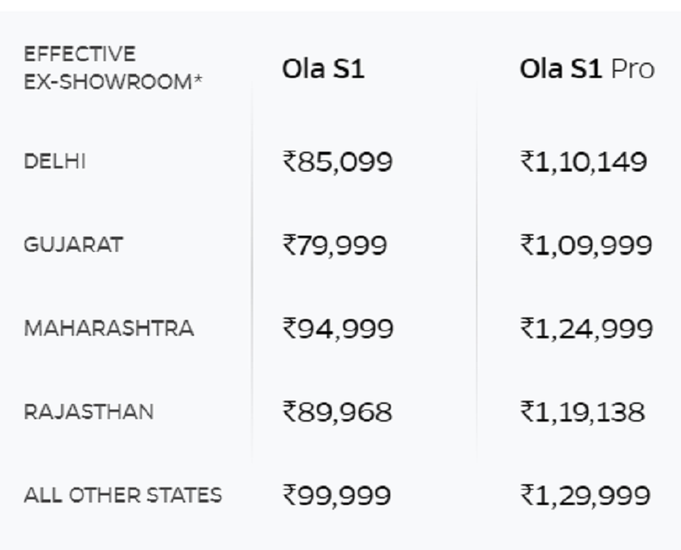
Task: Click Ola S1 Pro Rajasthan price ₹1,19,138
Action: pyautogui.click(x=582, y=411)
